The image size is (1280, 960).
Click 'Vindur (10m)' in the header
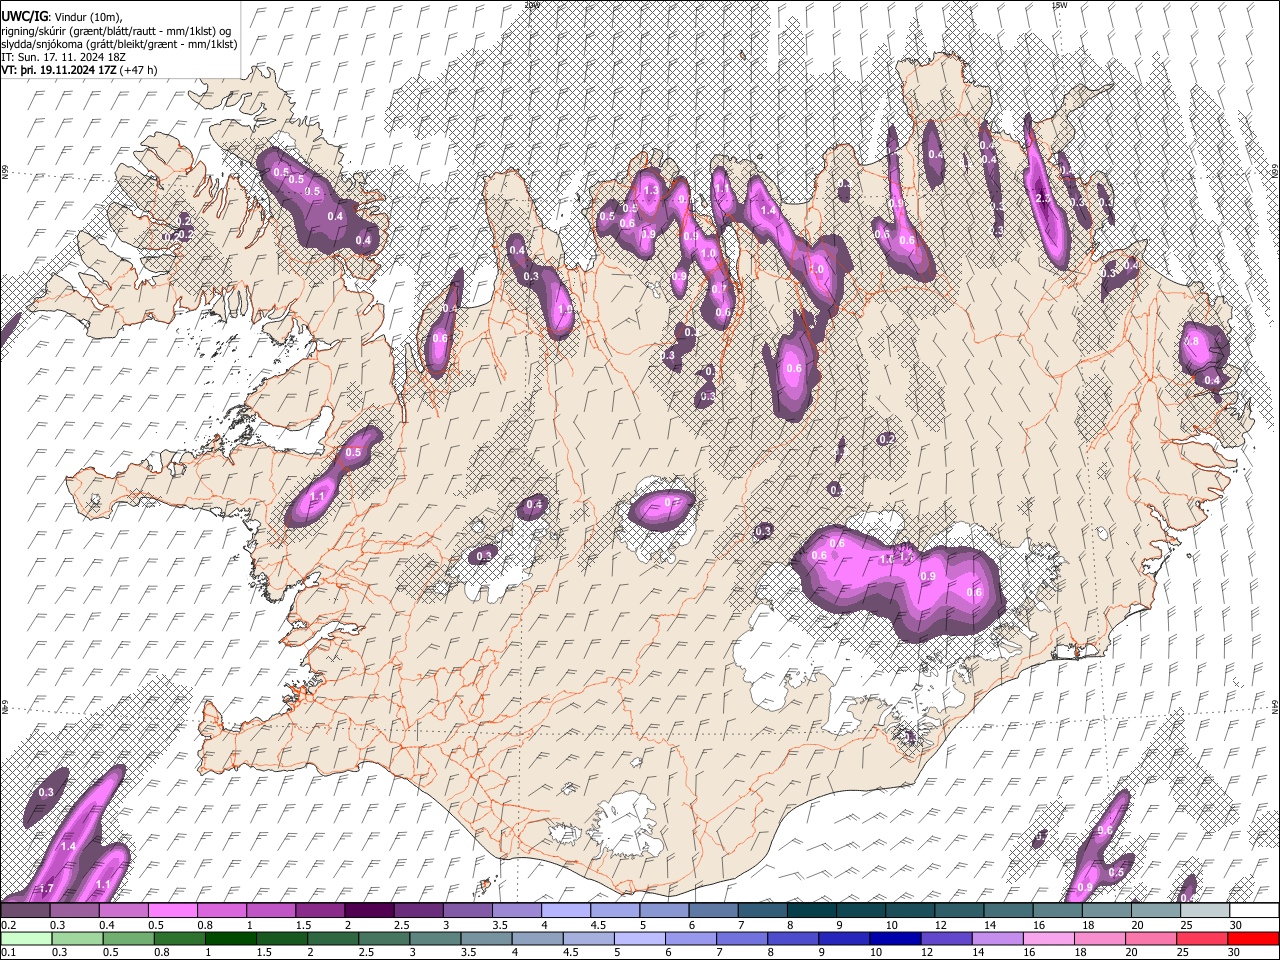[89, 17]
